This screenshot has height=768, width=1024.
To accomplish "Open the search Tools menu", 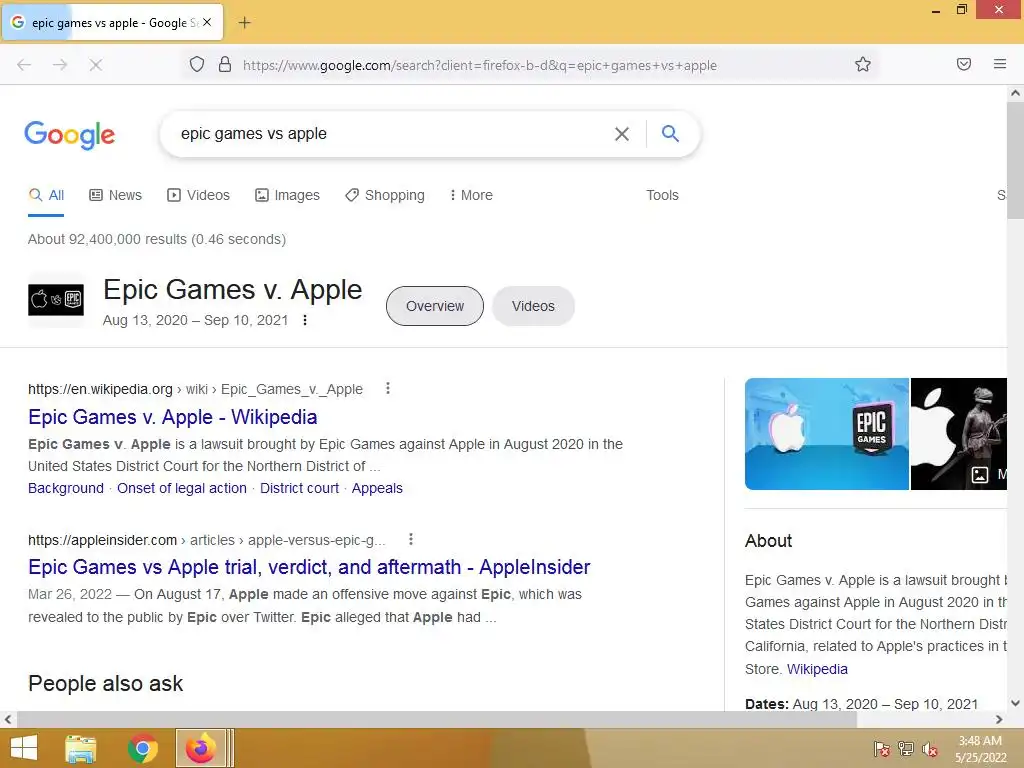I will (x=662, y=195).
